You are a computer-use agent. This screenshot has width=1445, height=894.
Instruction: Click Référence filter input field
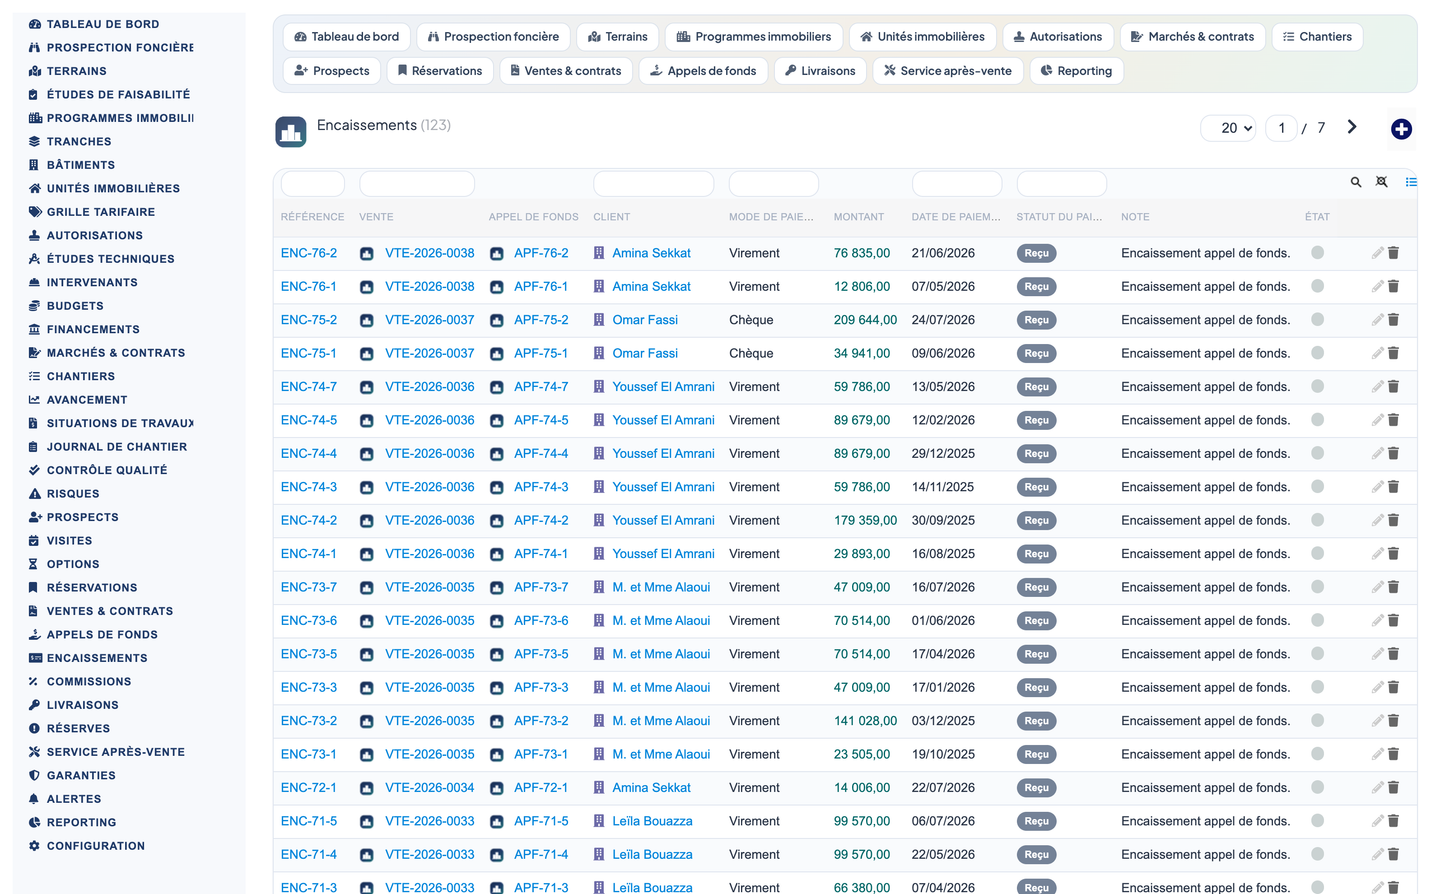pyautogui.click(x=313, y=183)
